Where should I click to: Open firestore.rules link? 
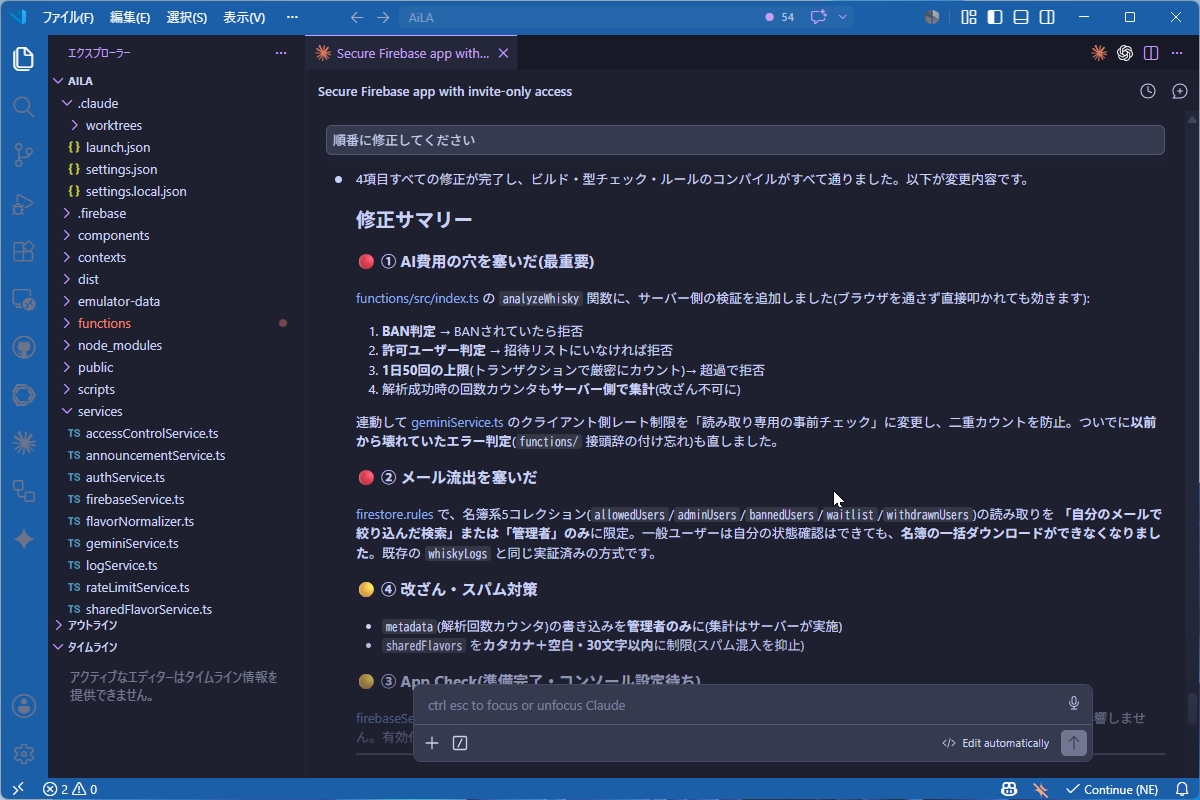395,514
